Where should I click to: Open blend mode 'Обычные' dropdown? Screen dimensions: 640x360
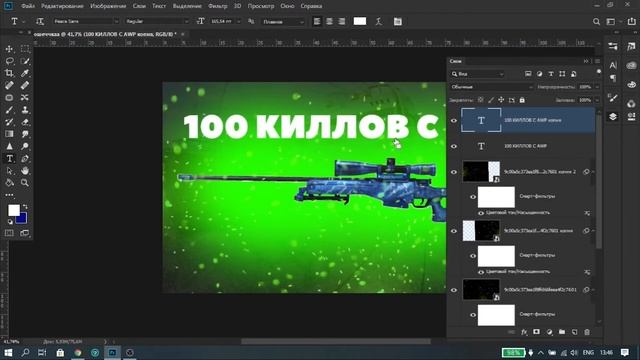(x=491, y=87)
